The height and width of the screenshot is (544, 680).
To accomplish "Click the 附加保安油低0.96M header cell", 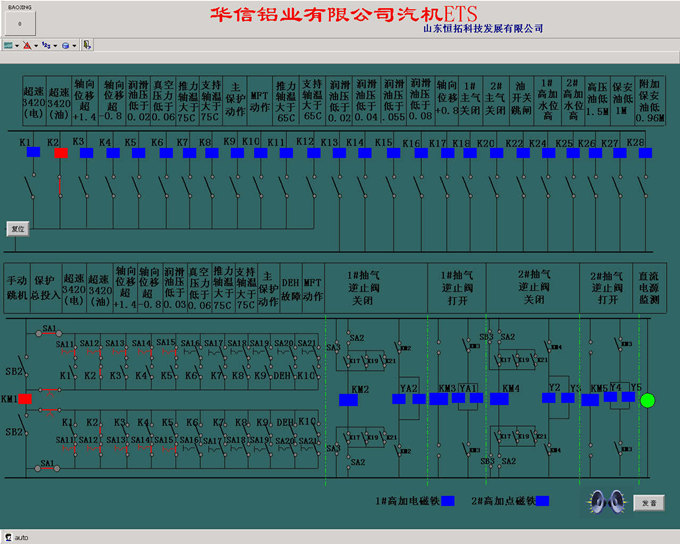I will coord(649,101).
